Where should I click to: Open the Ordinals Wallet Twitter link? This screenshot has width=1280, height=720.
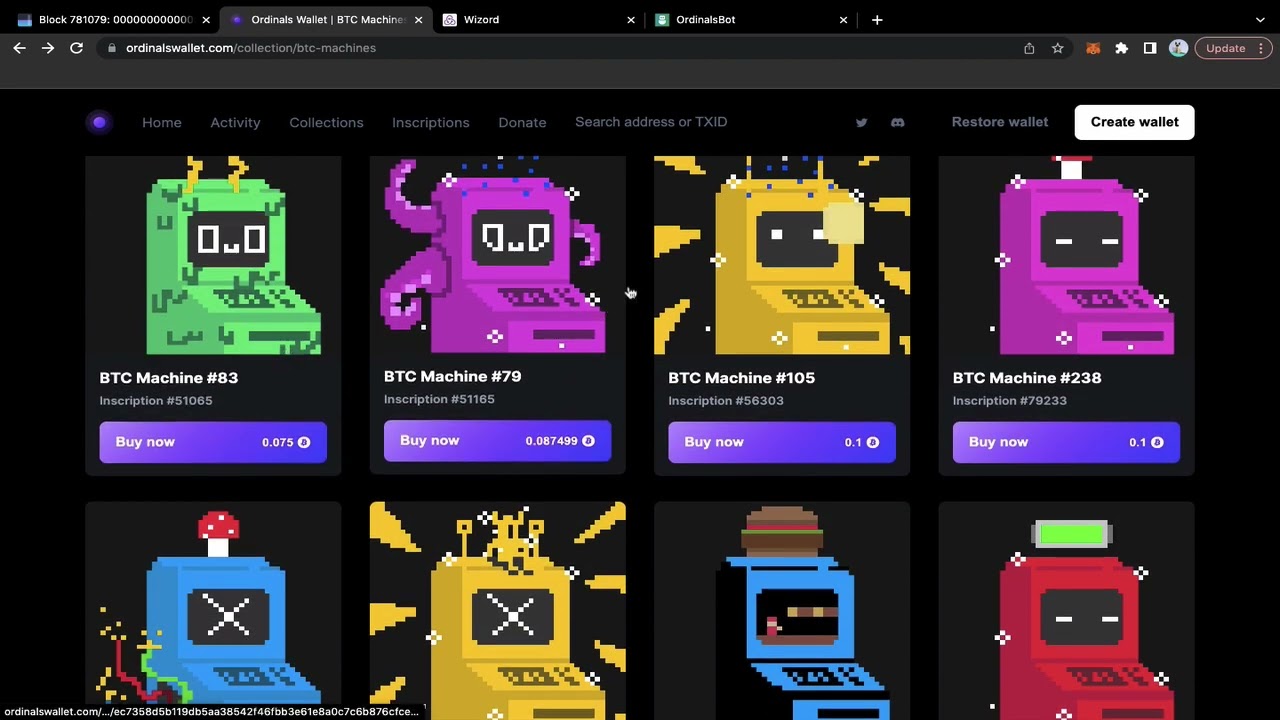[861, 122]
